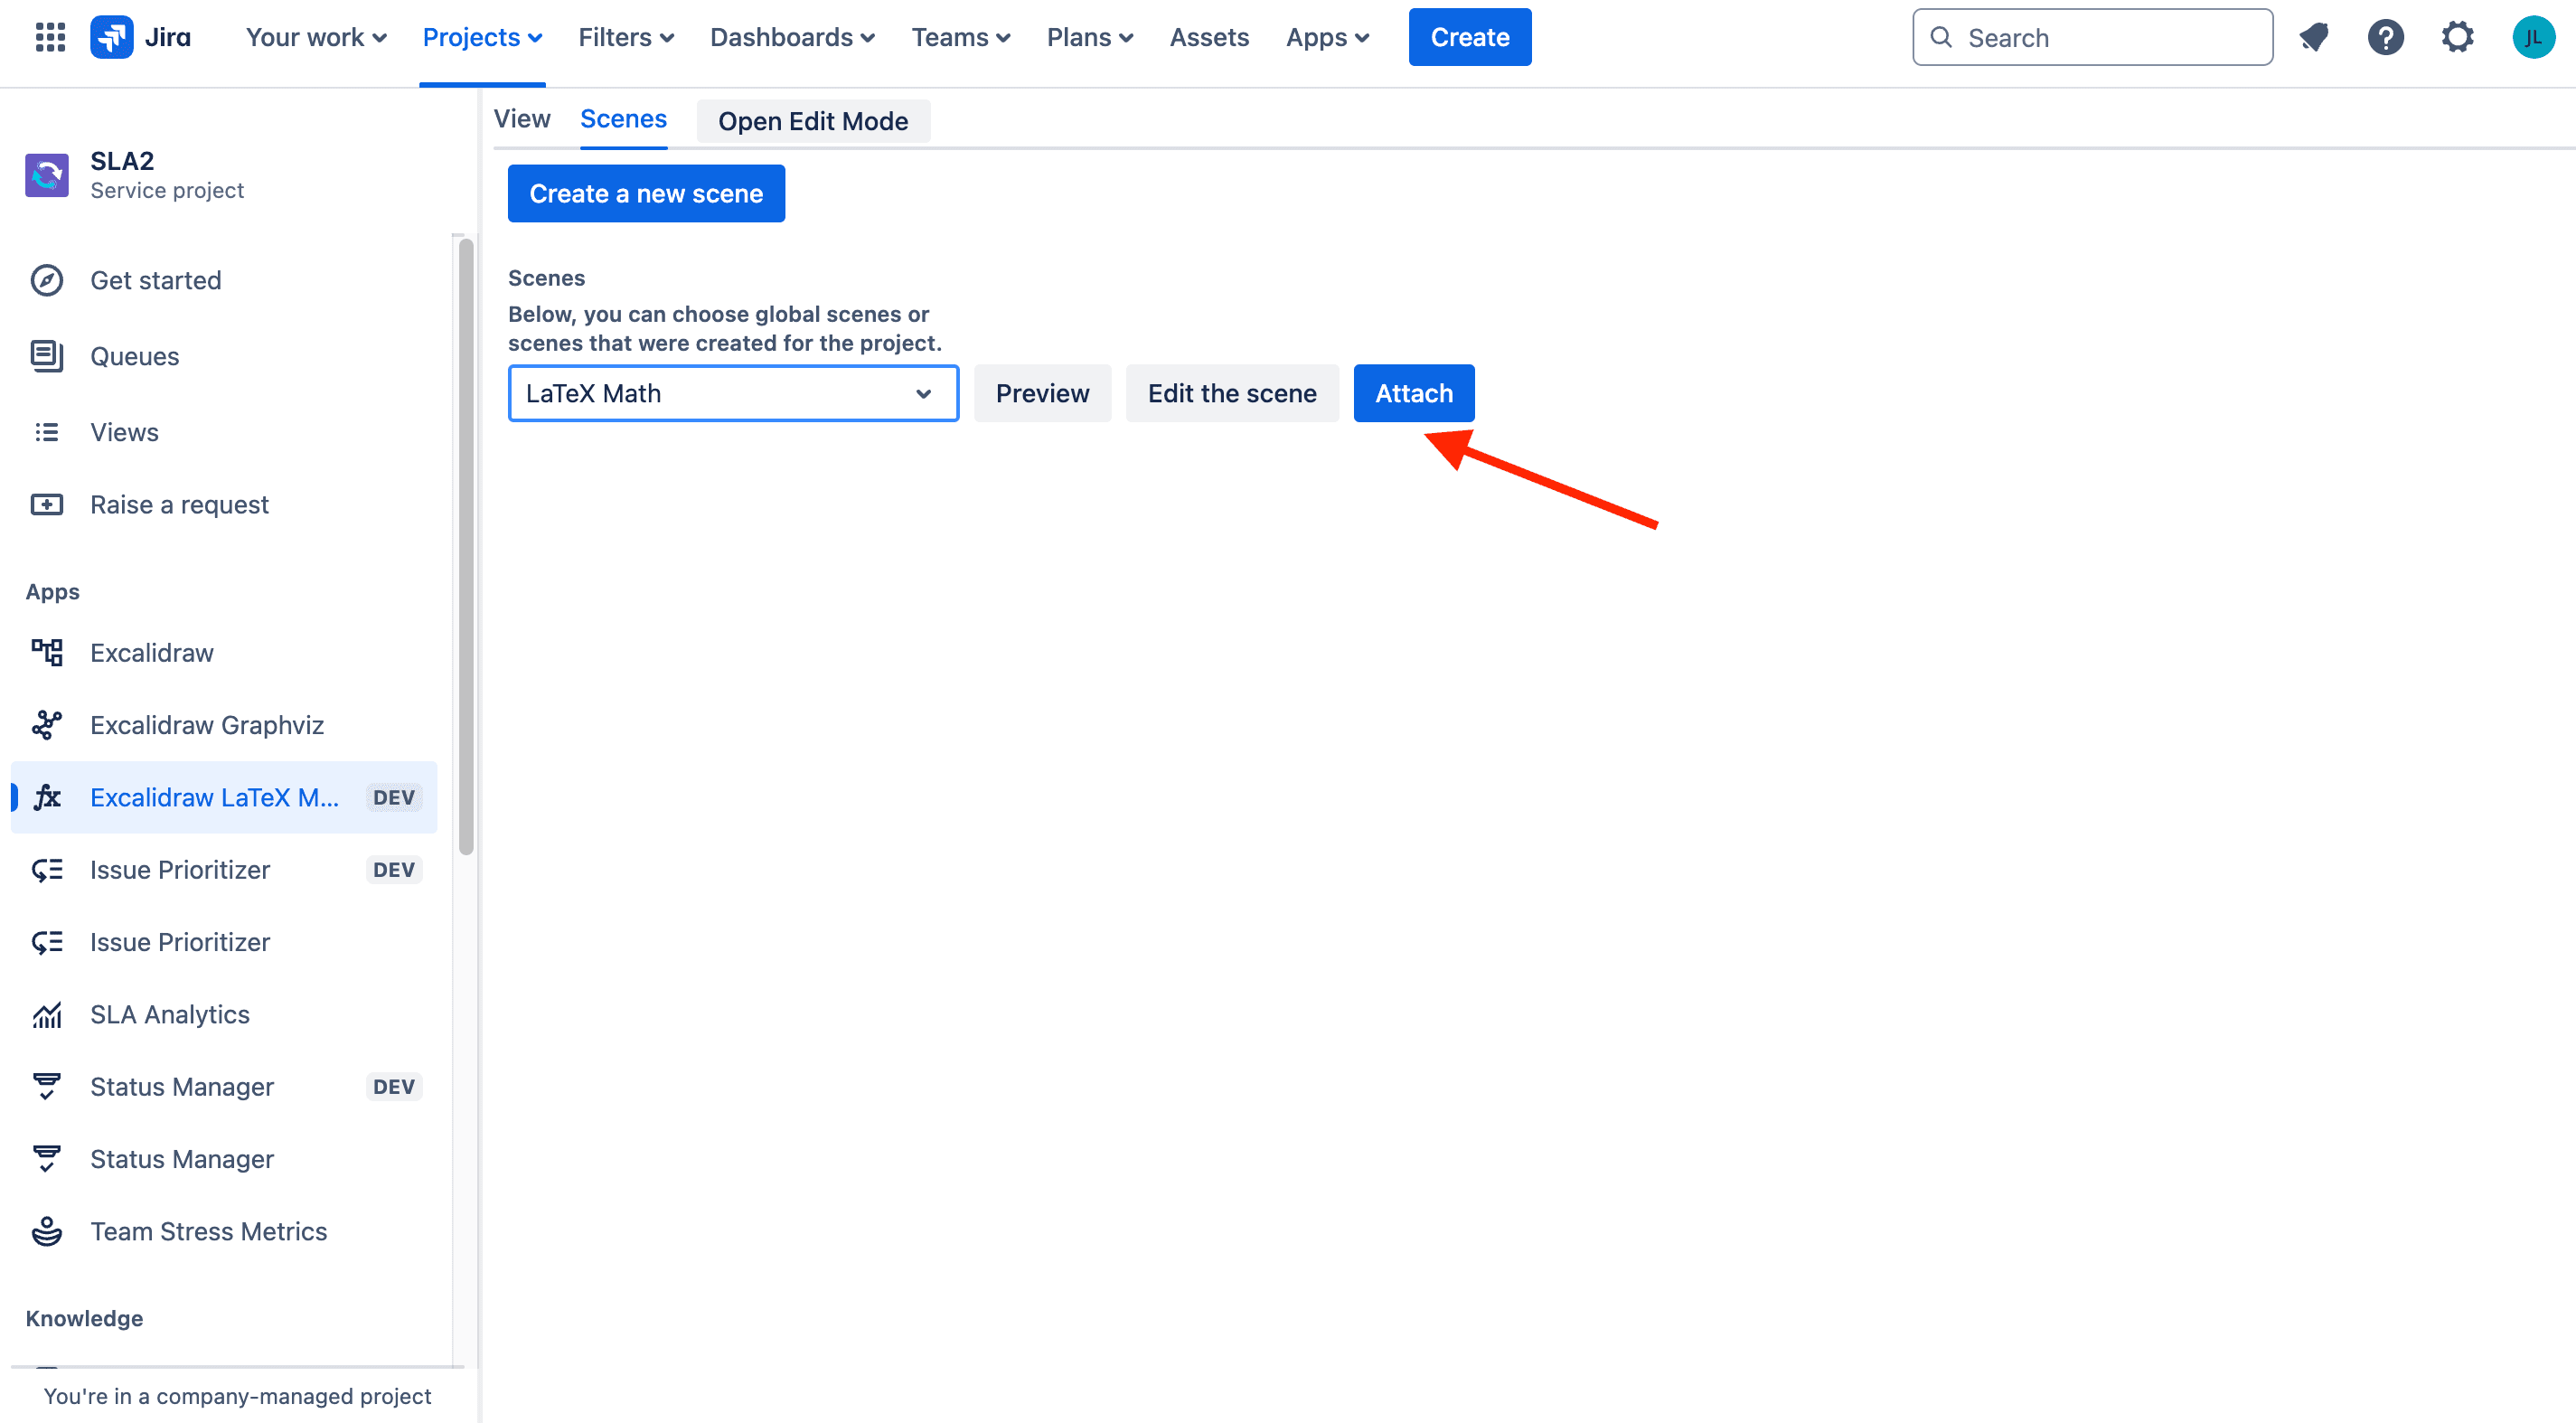Click the Queues icon in sidebar

[x=47, y=356]
